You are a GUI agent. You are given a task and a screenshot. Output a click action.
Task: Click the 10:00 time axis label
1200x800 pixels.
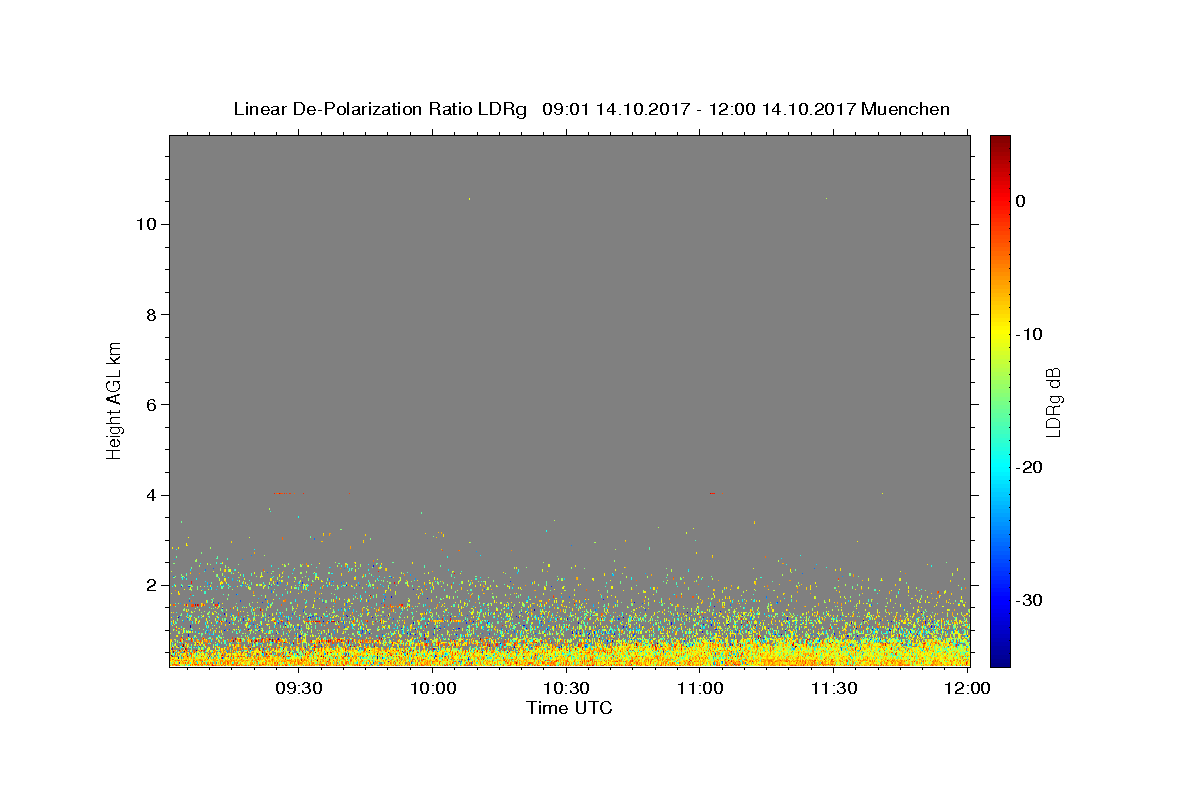[433, 689]
